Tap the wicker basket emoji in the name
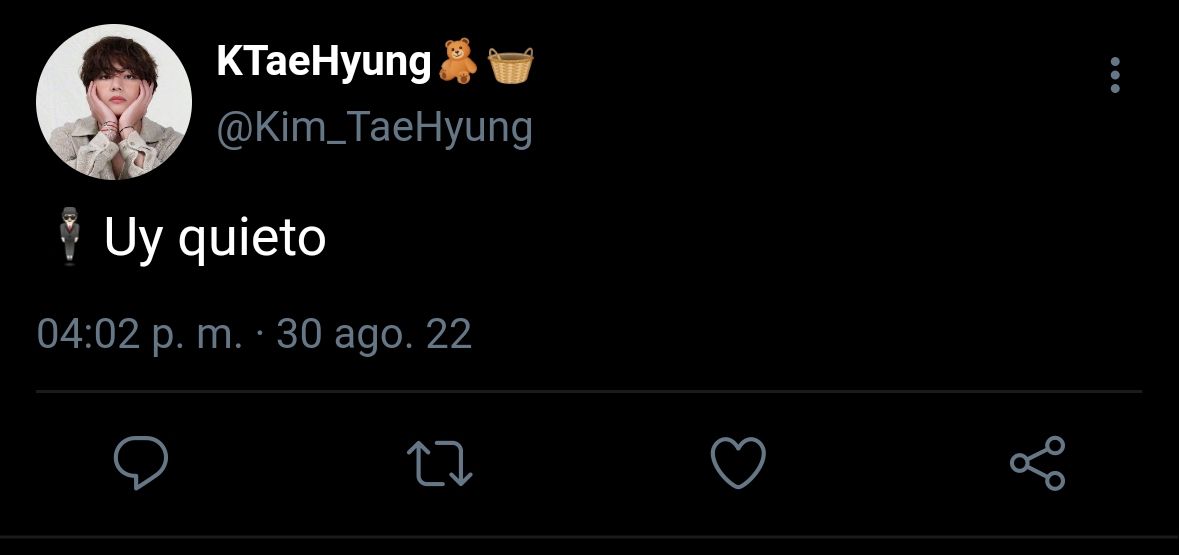Image resolution: width=1179 pixels, height=555 pixels. (511, 65)
